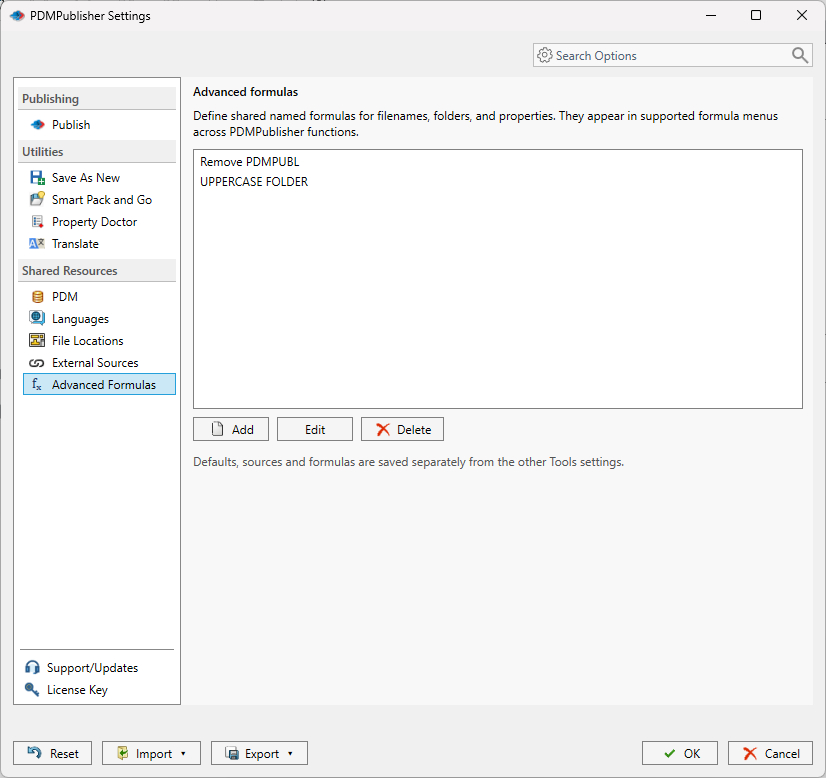Open Smart Pack and Go icon
Screen dimensions: 826x778
pos(37,200)
